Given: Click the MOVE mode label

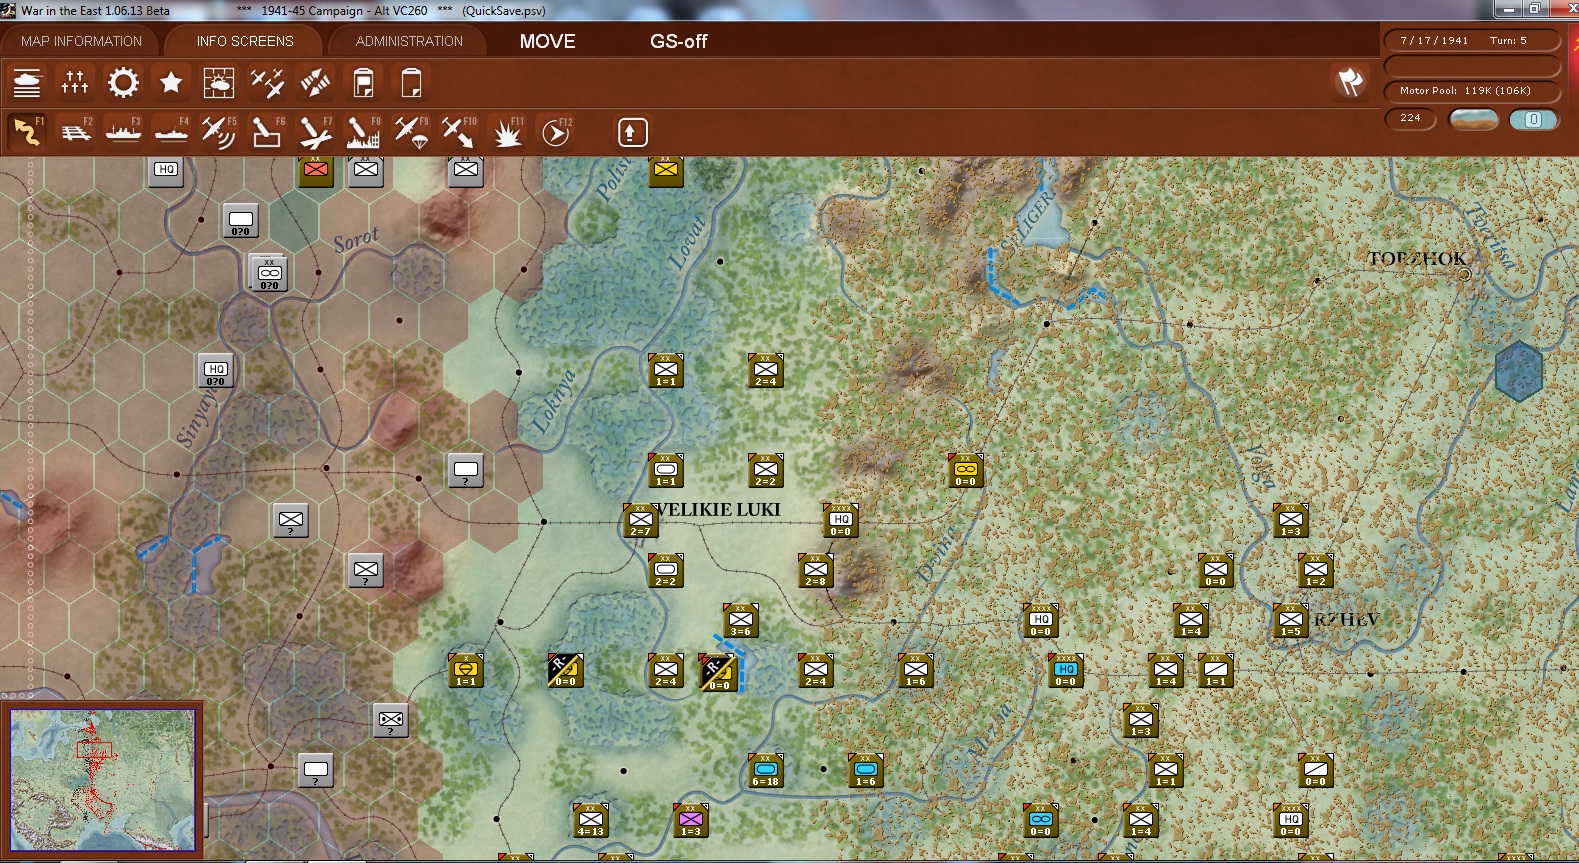Looking at the screenshot, I should (x=547, y=41).
